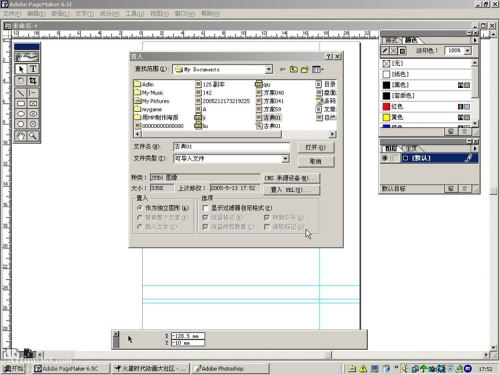Image resolution: width=500 pixels, height=375 pixels.
Task: Open the 帮助(H) menu
Action: (210, 14)
